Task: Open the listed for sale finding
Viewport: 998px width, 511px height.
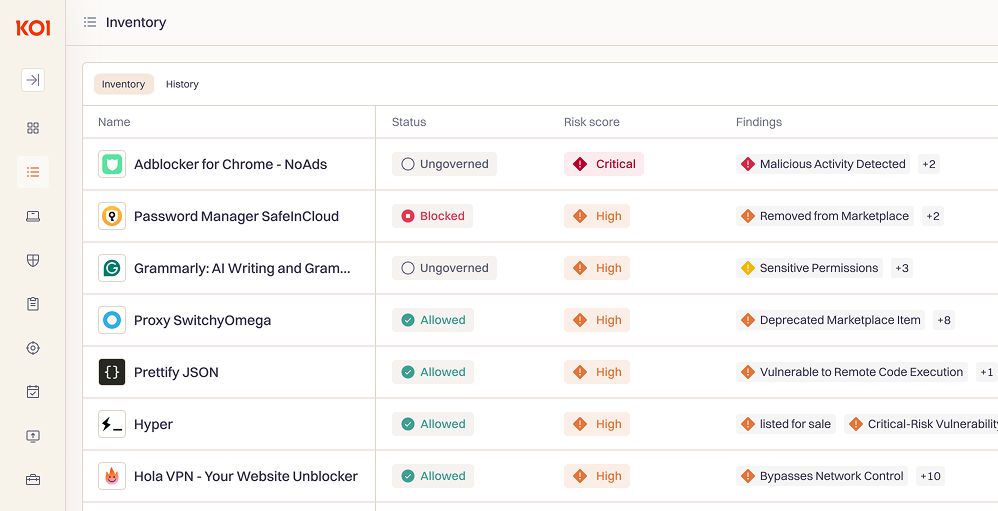Action: pos(786,424)
